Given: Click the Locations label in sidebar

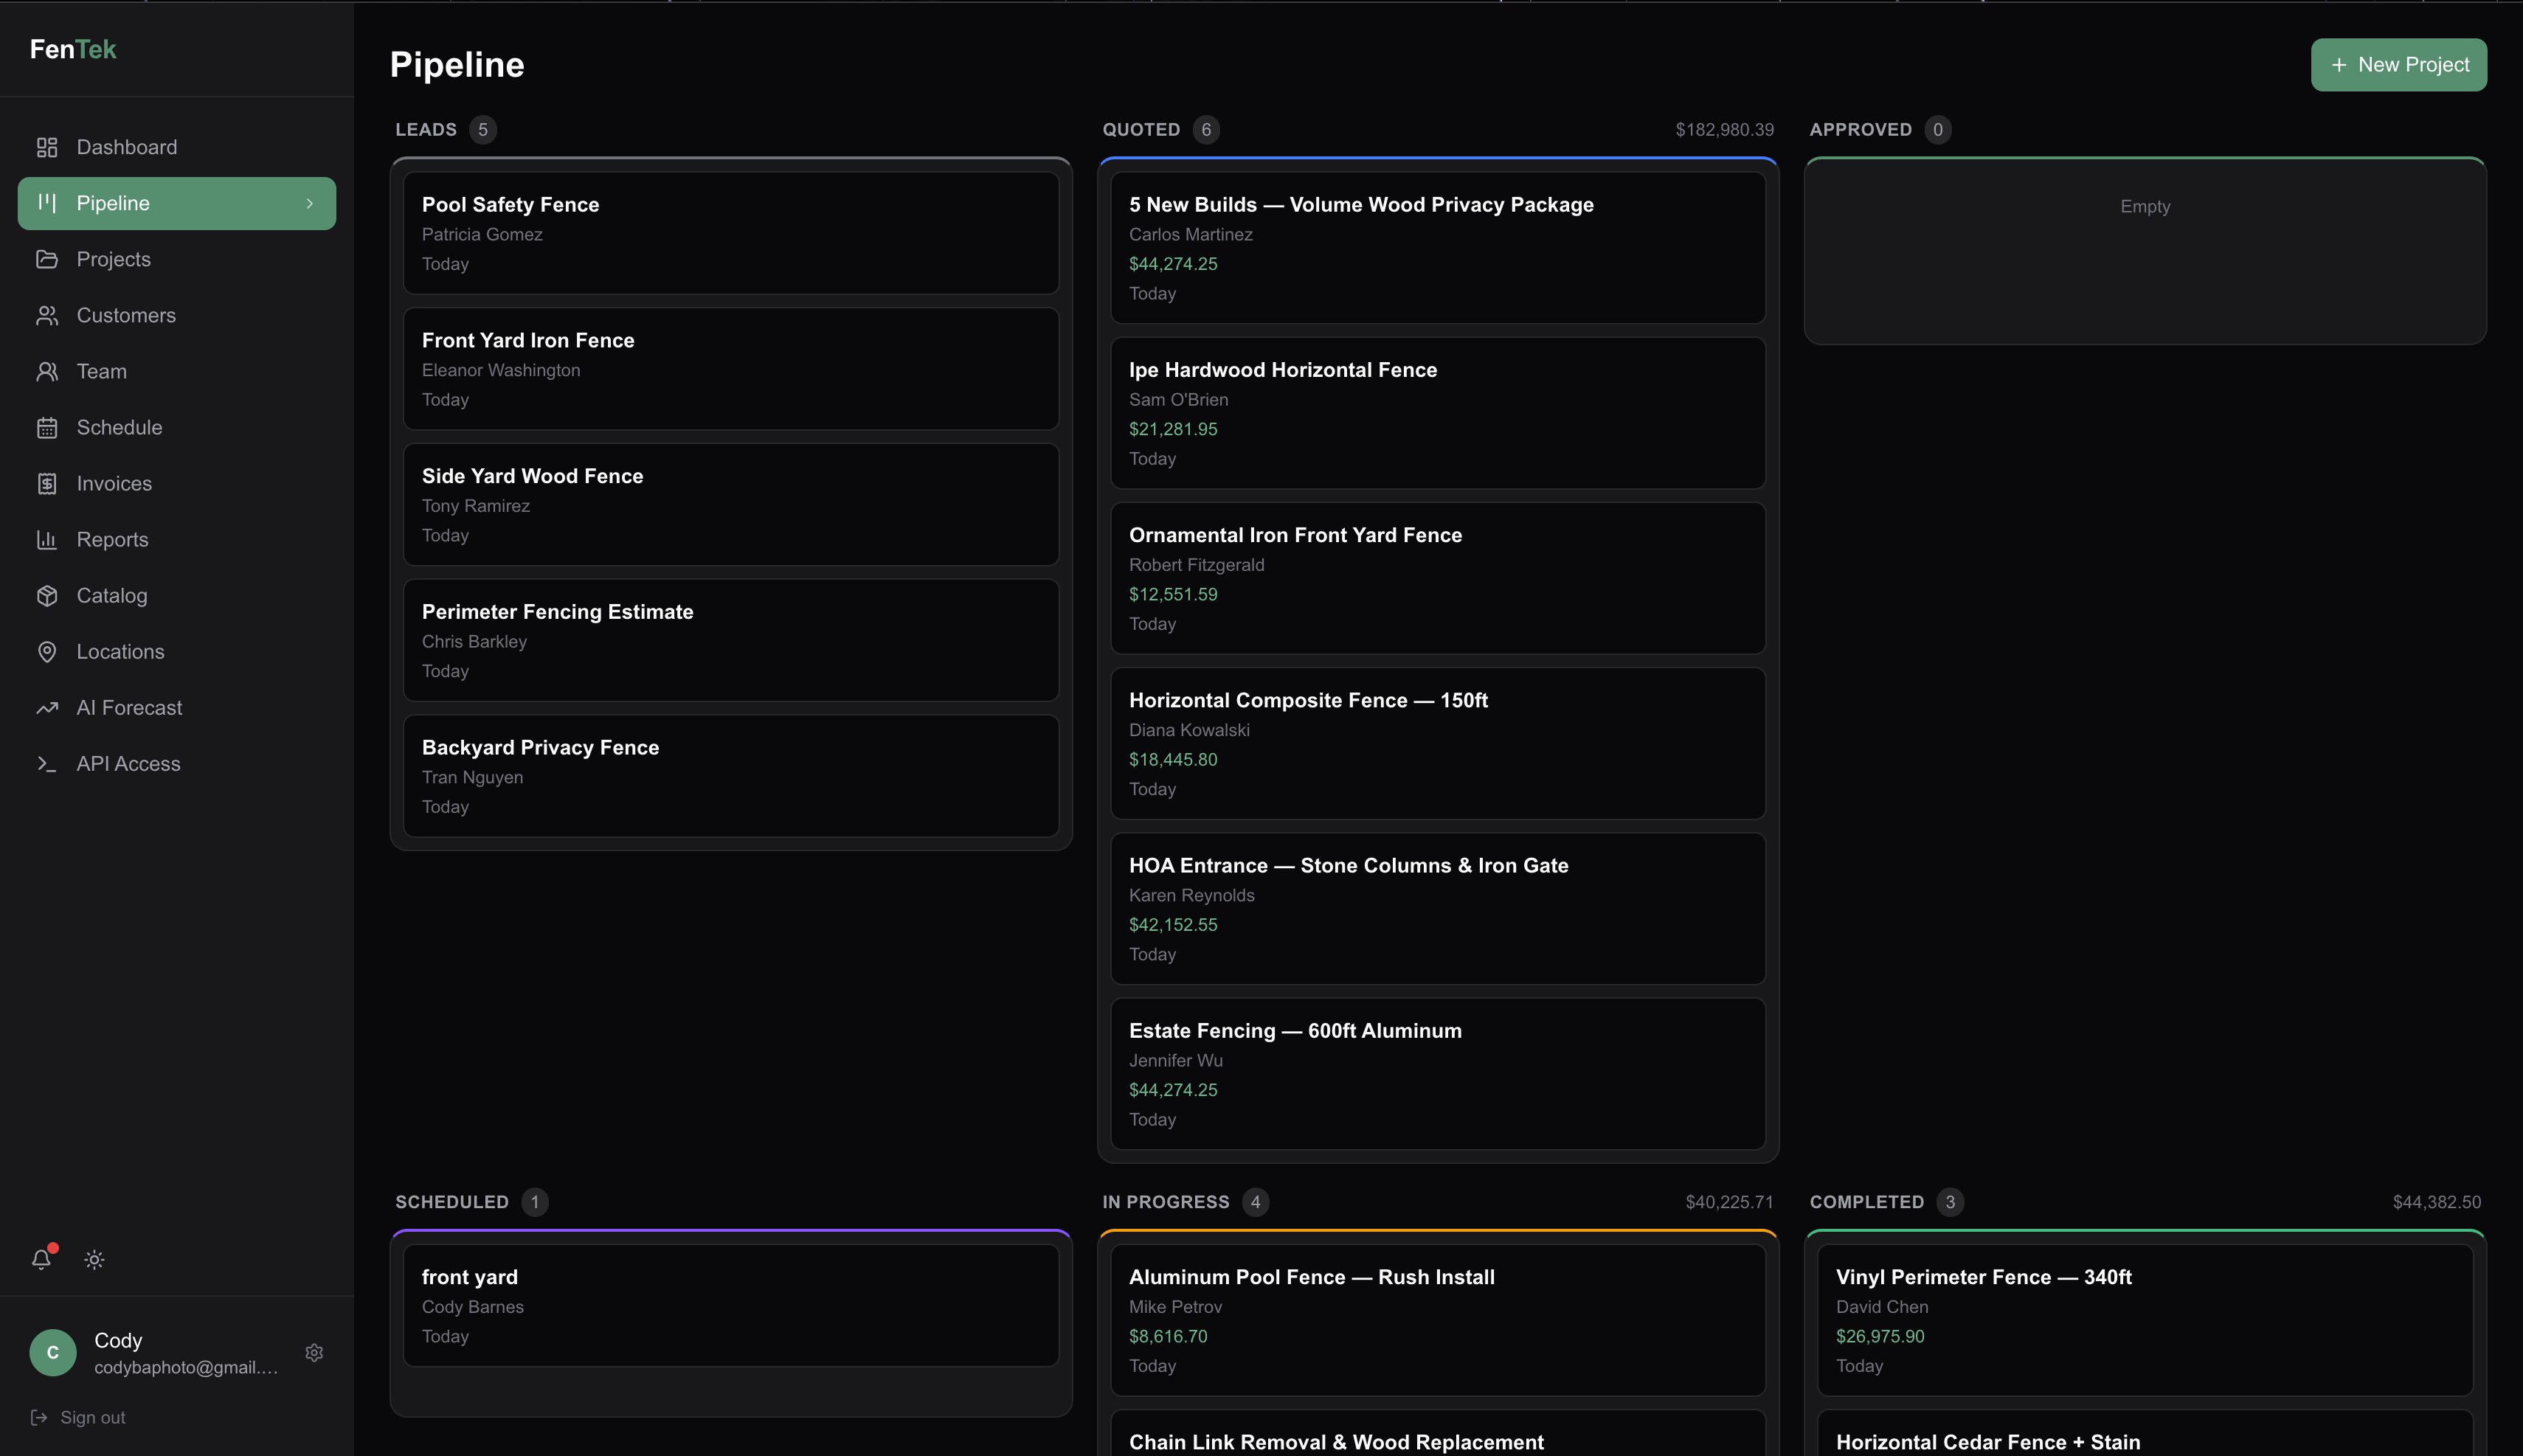Looking at the screenshot, I should click(120, 651).
